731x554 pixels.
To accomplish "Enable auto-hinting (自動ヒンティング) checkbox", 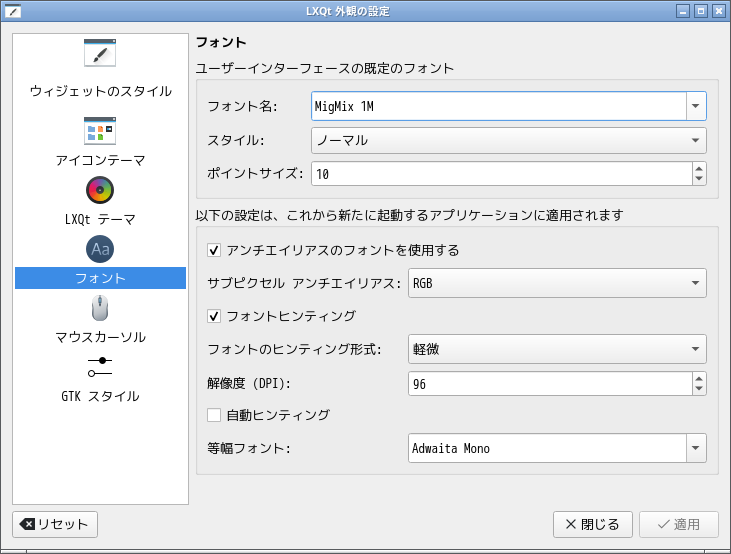I will click(x=214, y=414).
